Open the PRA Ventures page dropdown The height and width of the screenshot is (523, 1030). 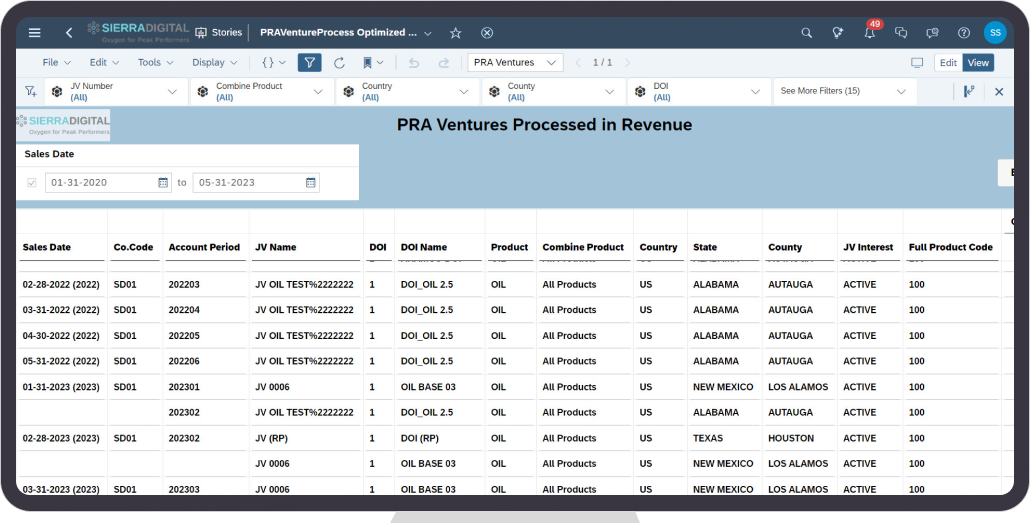coord(515,63)
